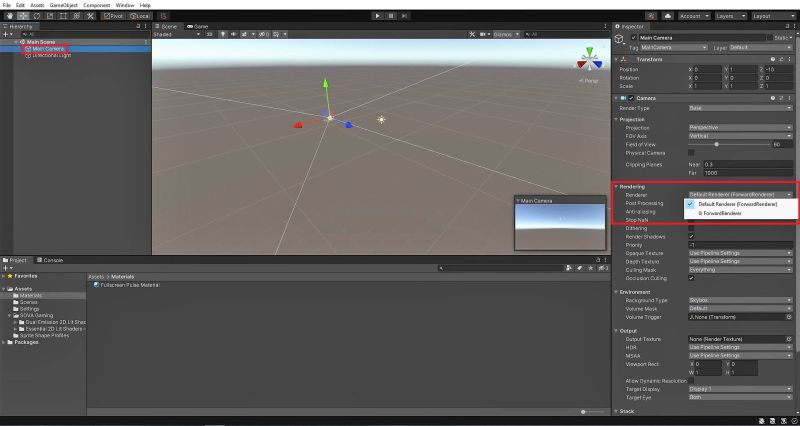Open the Shaded draw mode dropdown
Image resolution: width=800 pixels, height=426 pixels.
[177, 34]
